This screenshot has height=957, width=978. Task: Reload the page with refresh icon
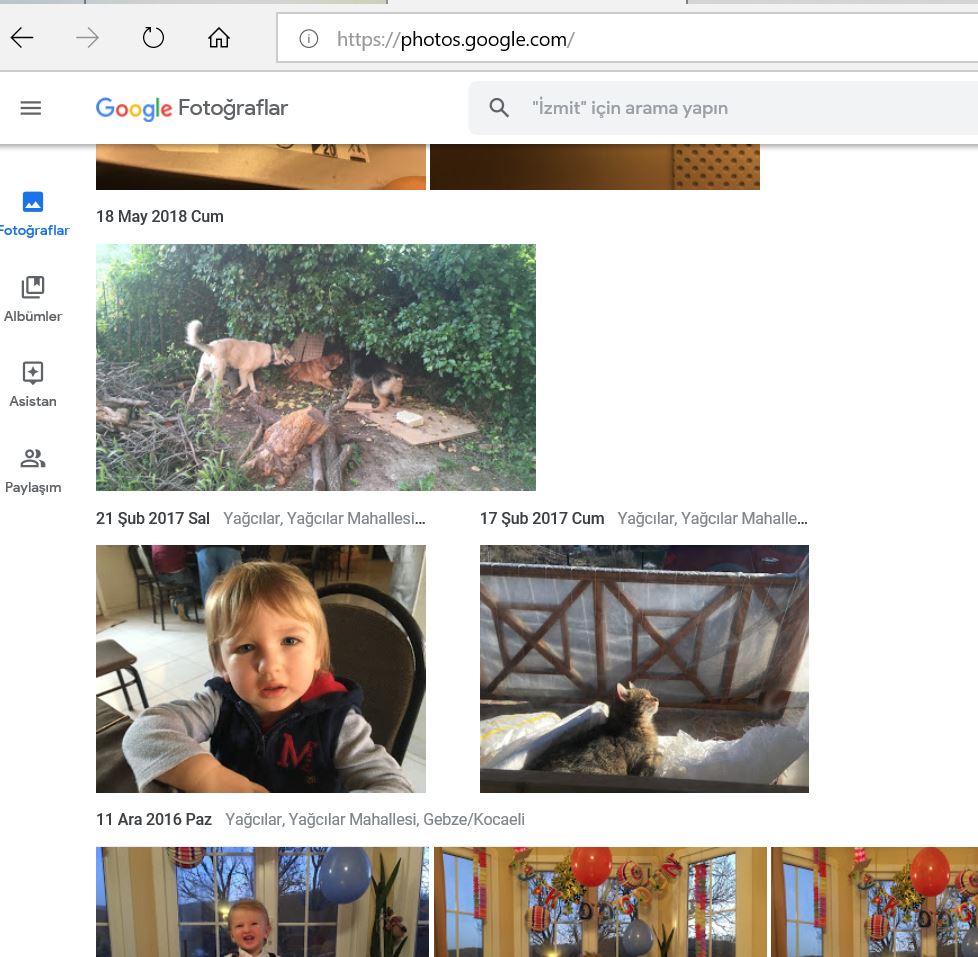153,38
